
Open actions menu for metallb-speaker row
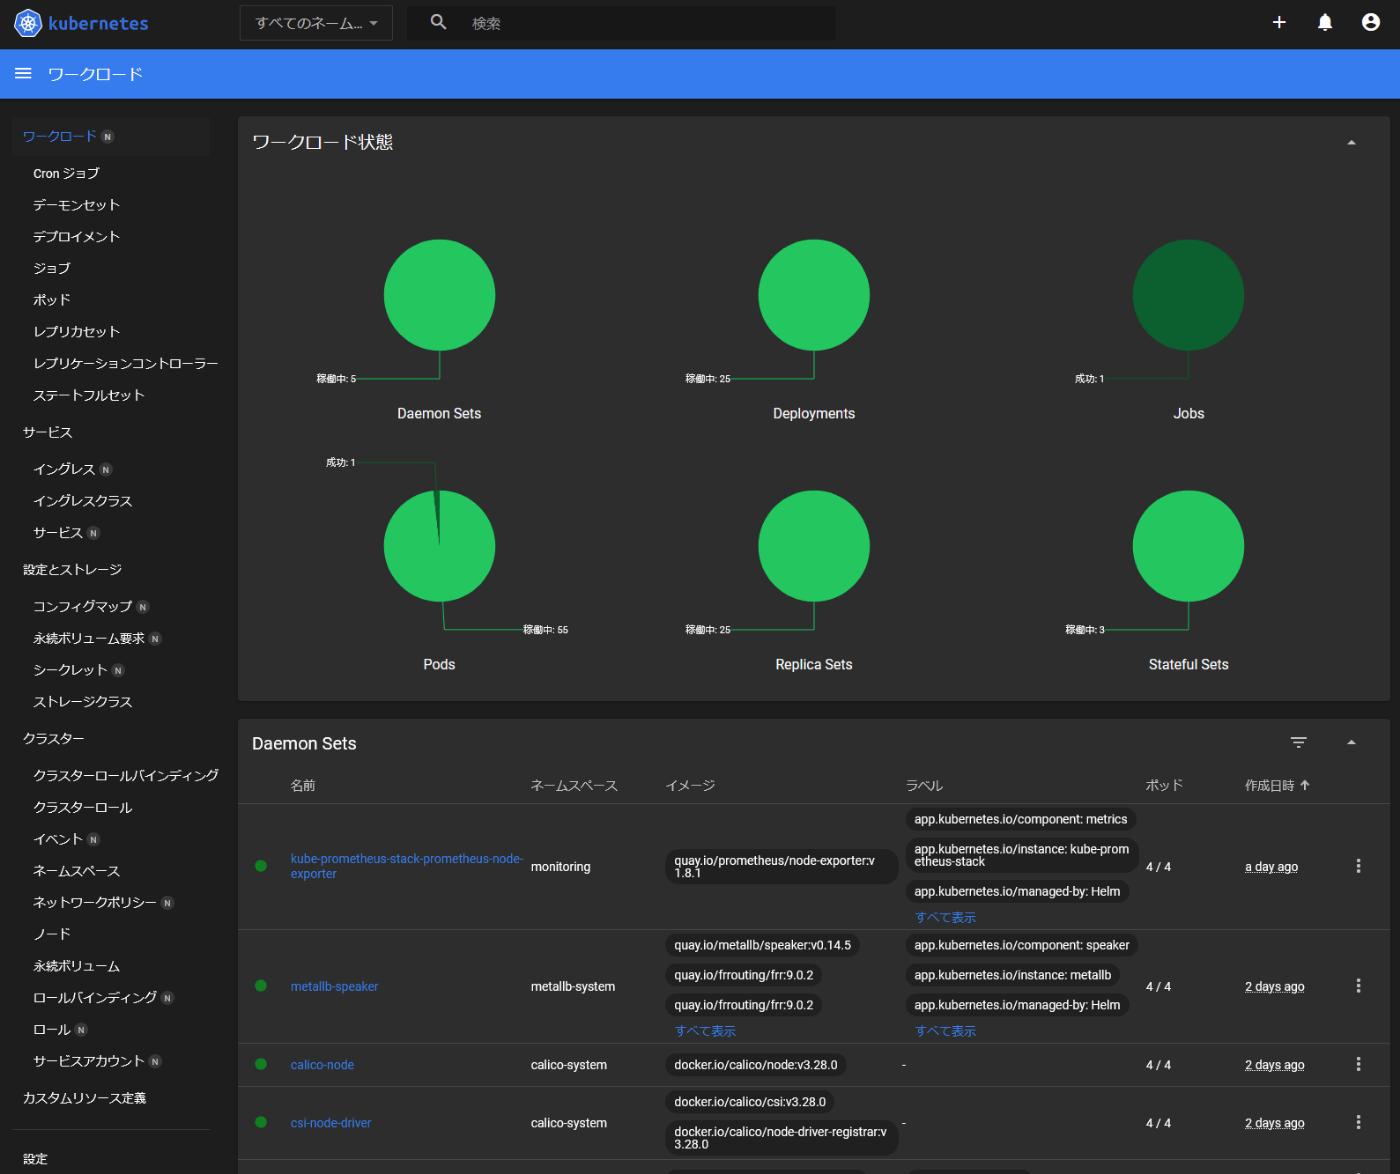(x=1358, y=986)
